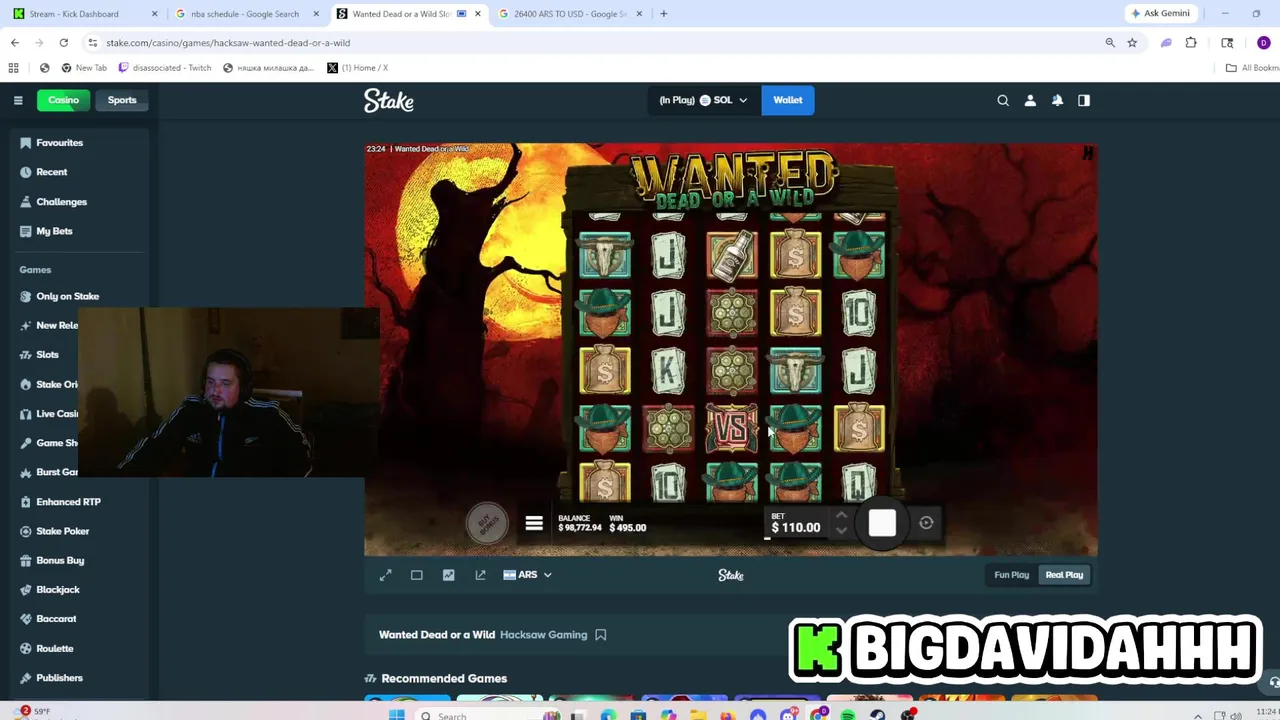The width and height of the screenshot is (1280, 720).
Task: Switch to the Sports section
Action: [x=122, y=100]
